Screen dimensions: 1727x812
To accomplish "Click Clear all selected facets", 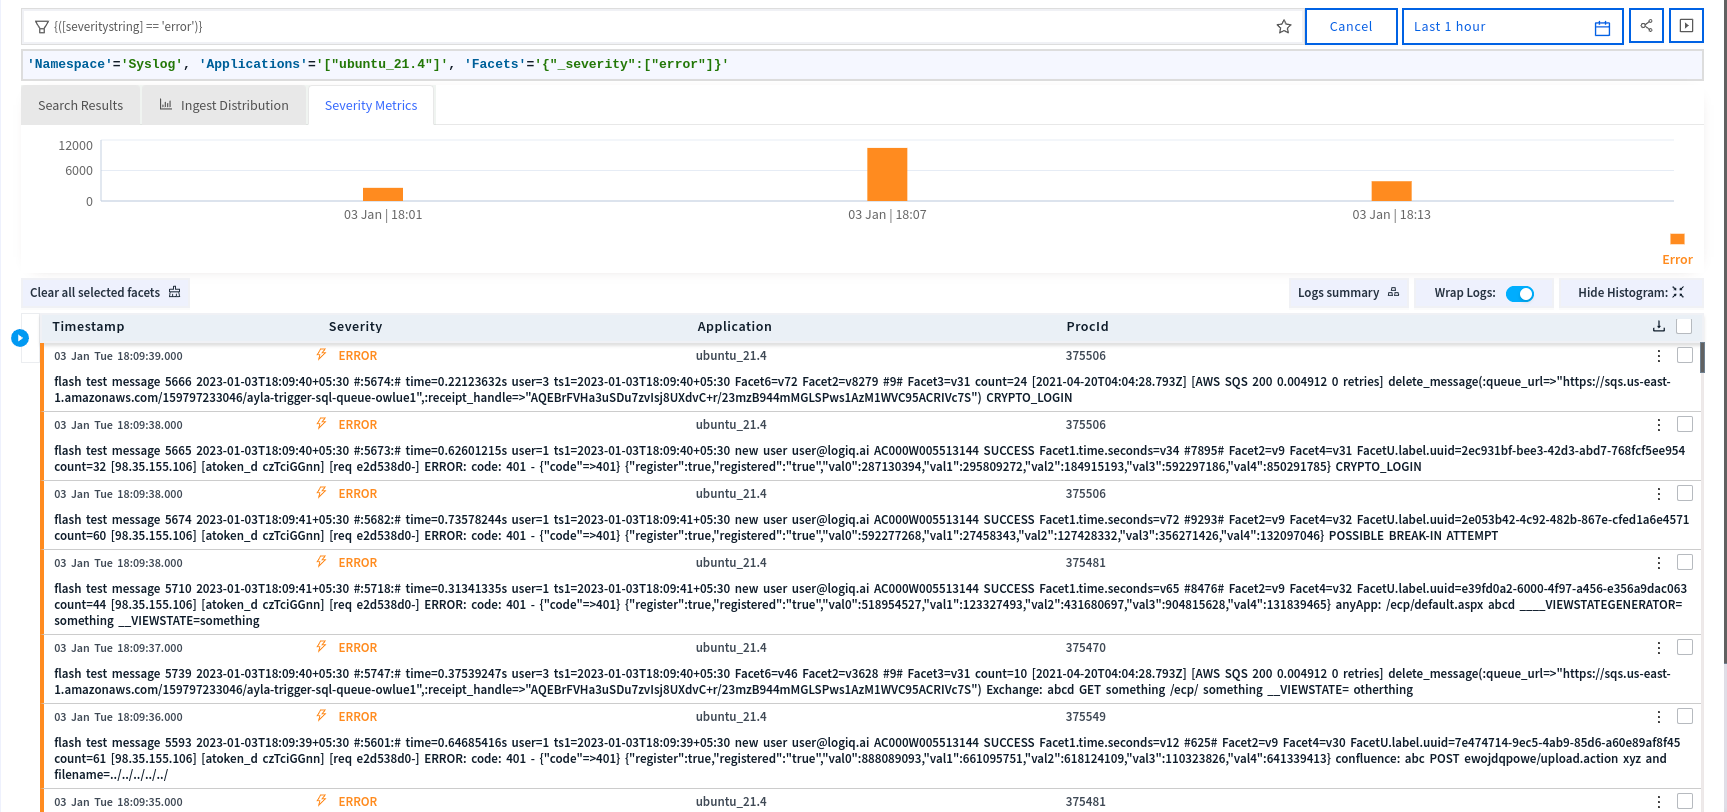I will [105, 293].
